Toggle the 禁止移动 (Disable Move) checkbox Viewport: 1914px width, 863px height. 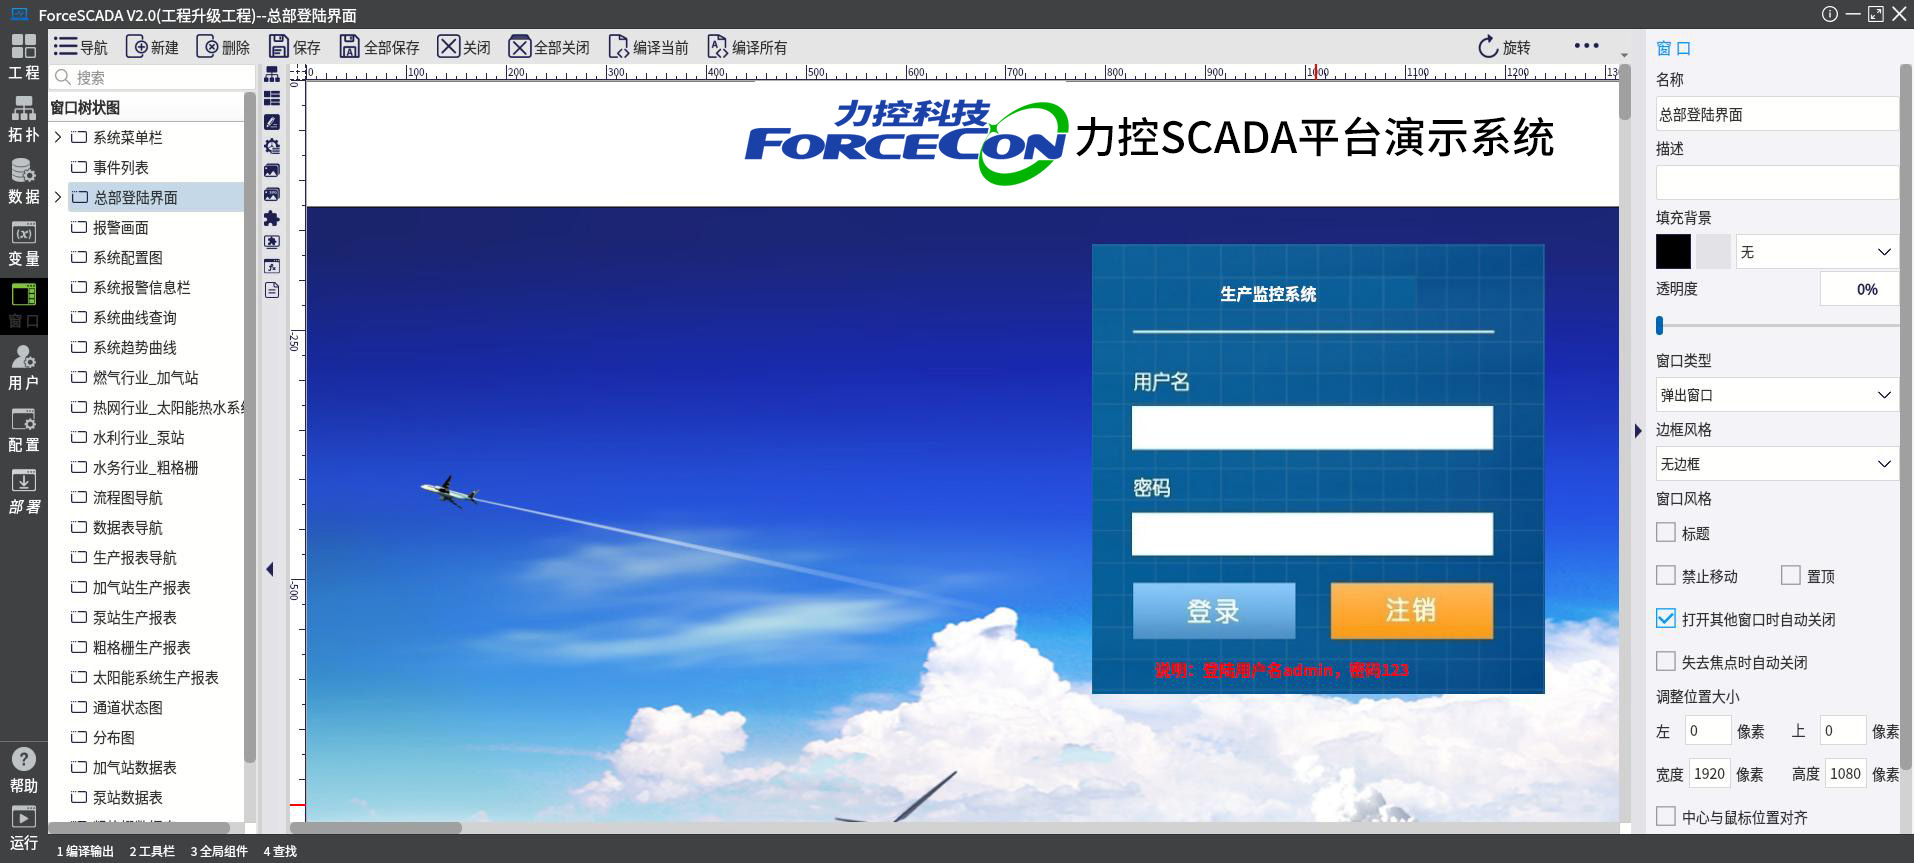(1666, 576)
